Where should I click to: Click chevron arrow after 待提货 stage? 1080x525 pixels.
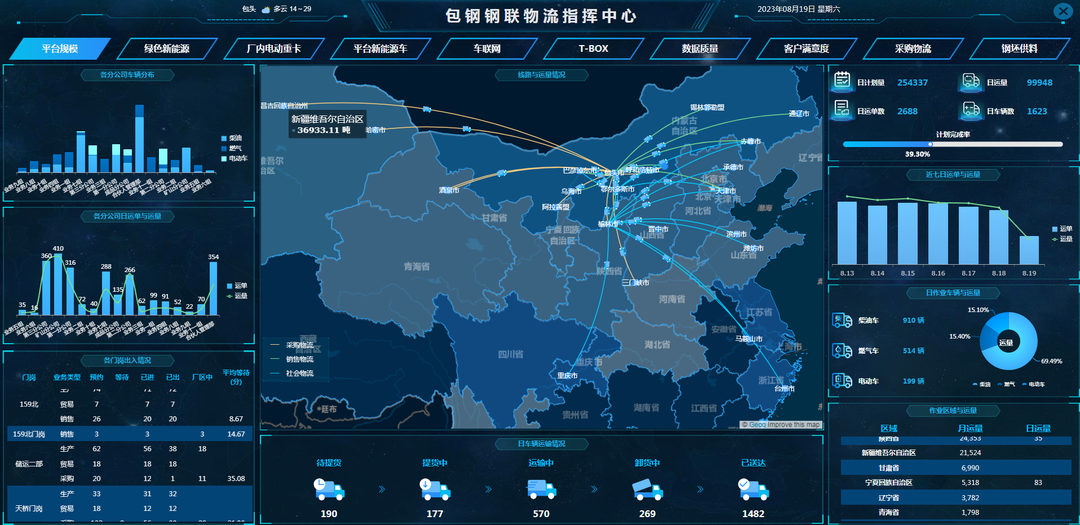(x=380, y=490)
